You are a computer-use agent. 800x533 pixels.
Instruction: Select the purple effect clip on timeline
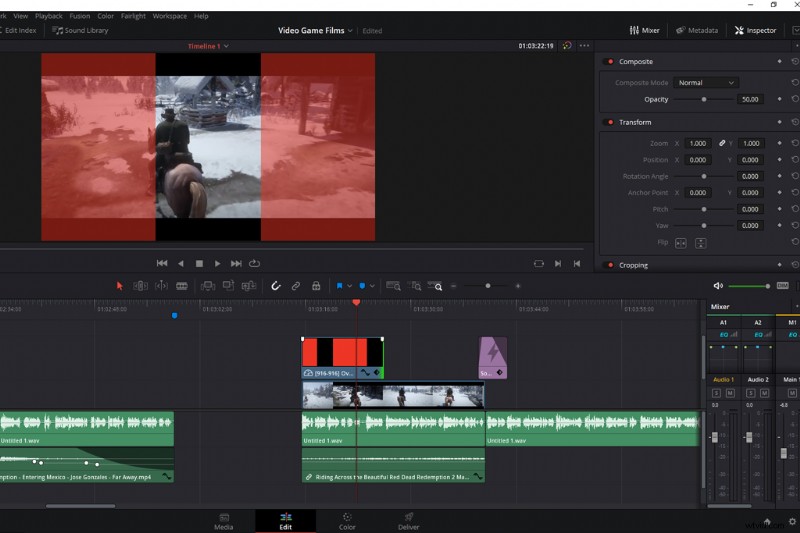coord(493,358)
